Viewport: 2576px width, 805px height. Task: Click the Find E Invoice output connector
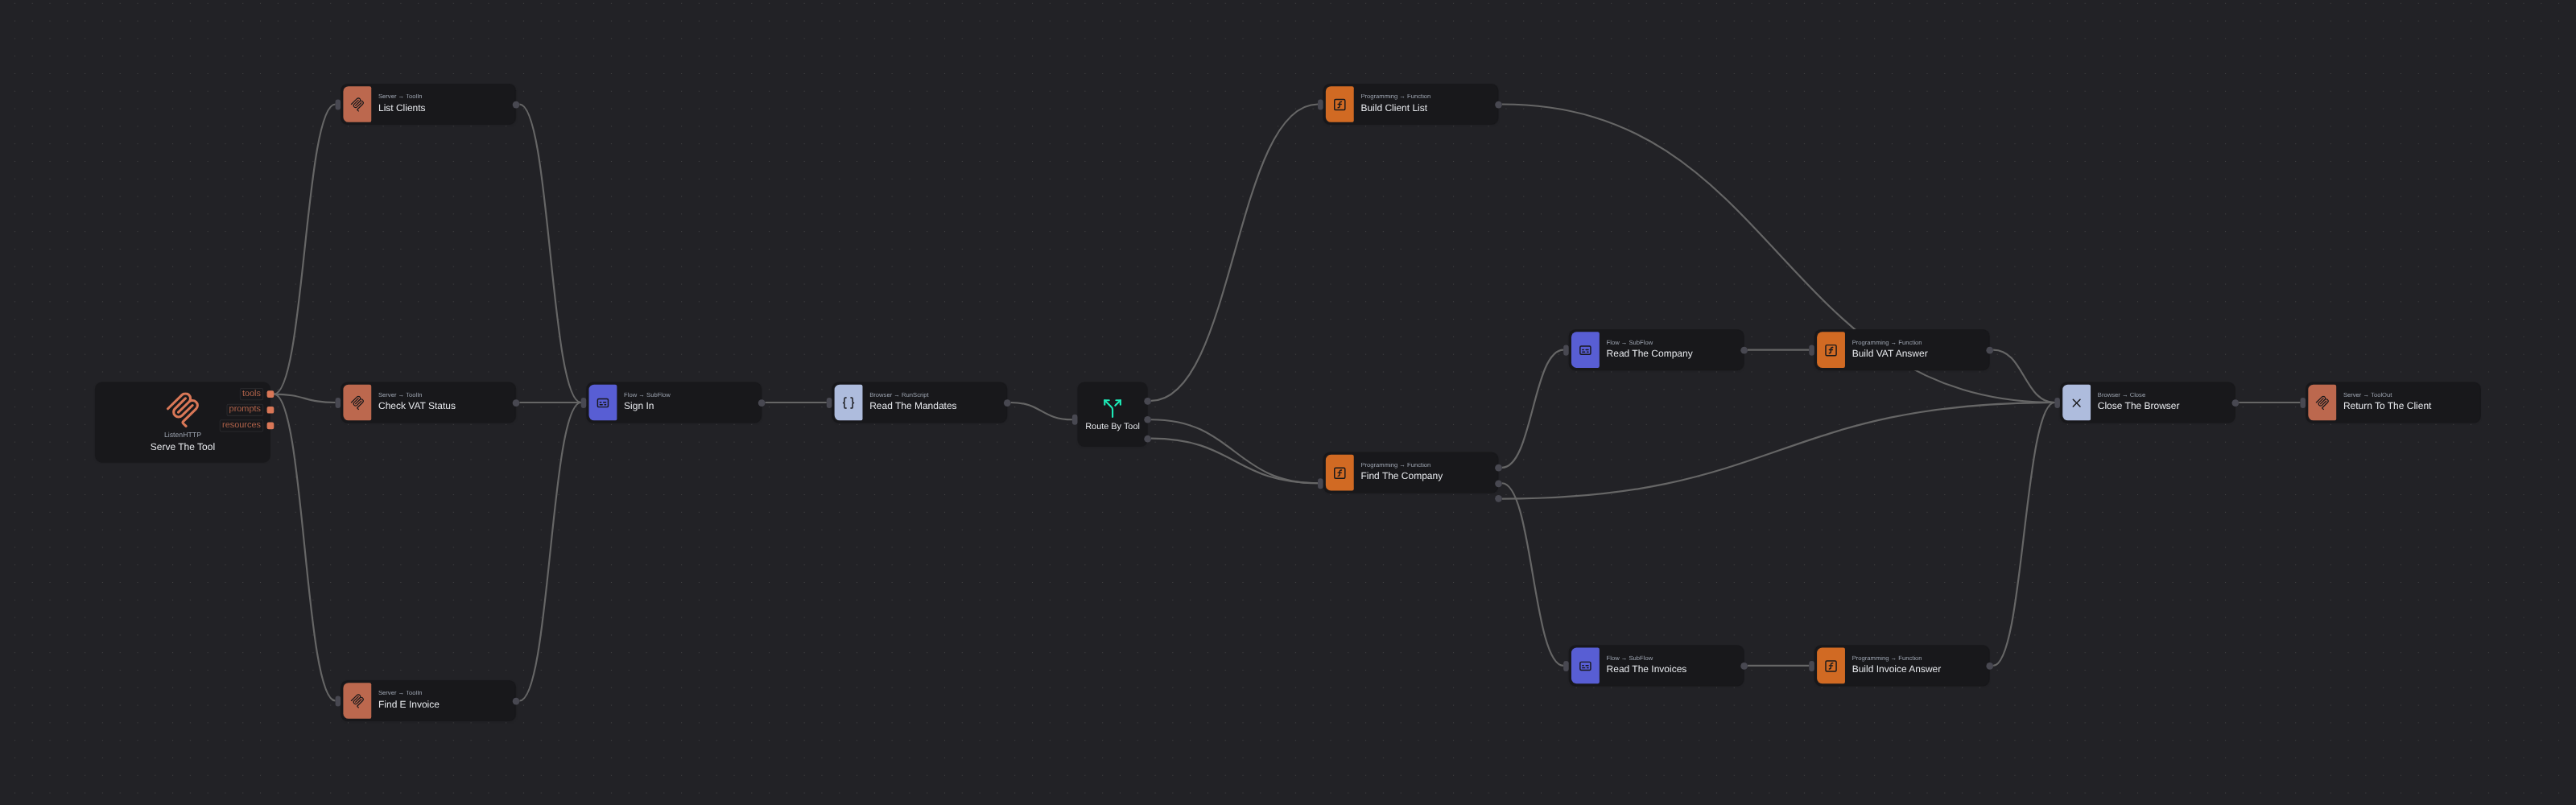click(x=516, y=701)
